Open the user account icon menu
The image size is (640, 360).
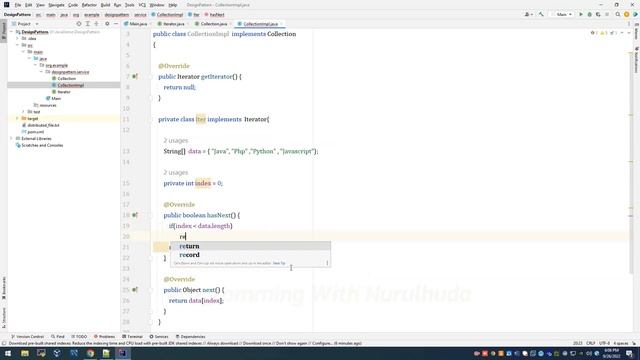point(528,14)
